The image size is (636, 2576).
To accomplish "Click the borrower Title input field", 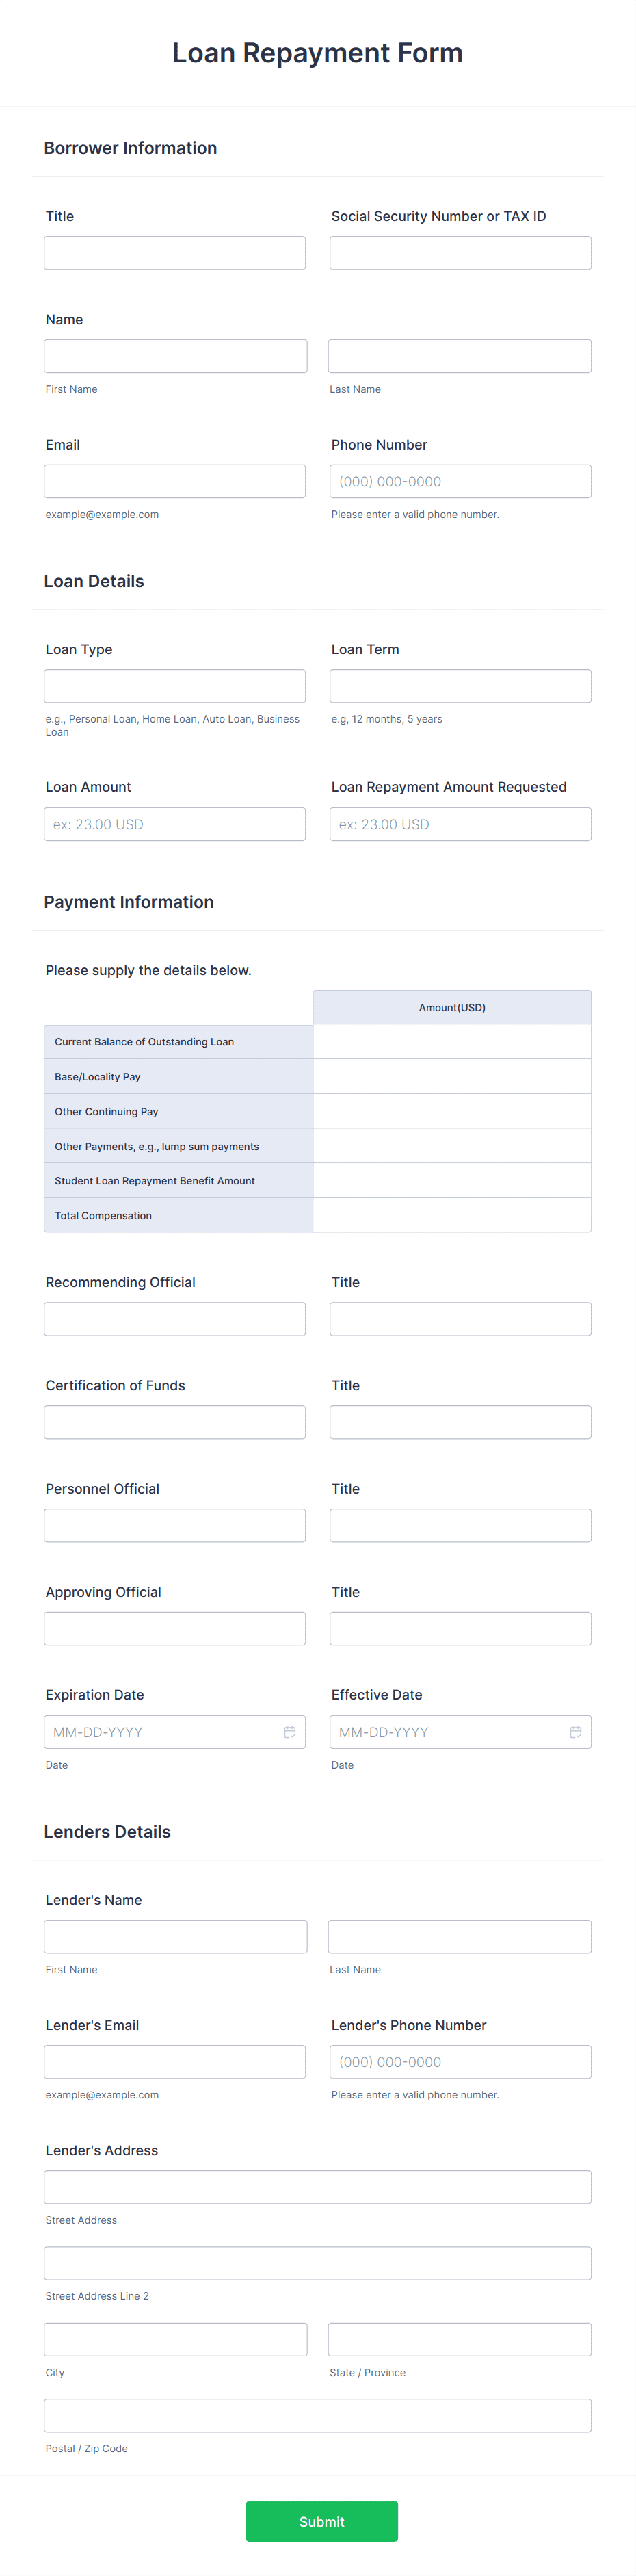I will [x=175, y=253].
